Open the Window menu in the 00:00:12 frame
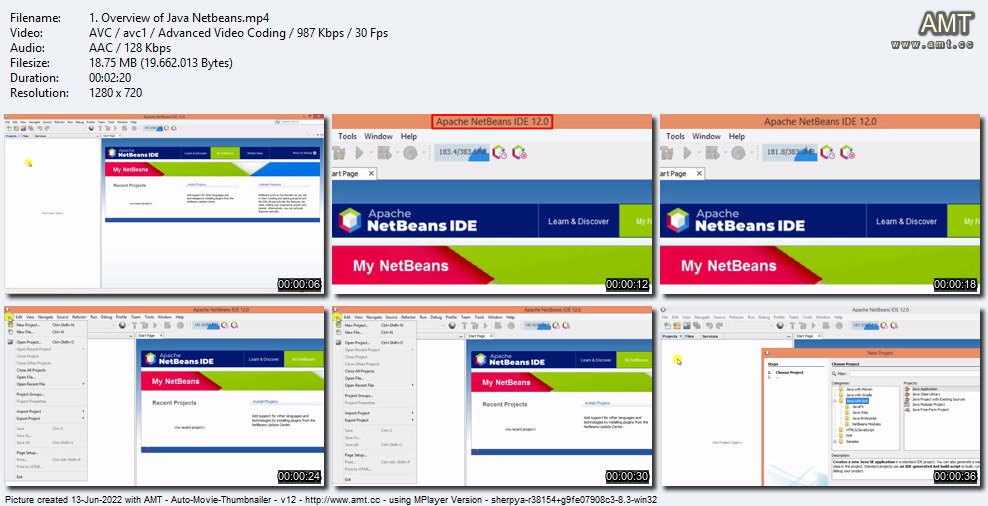This screenshot has height=506, width=988. (379, 136)
